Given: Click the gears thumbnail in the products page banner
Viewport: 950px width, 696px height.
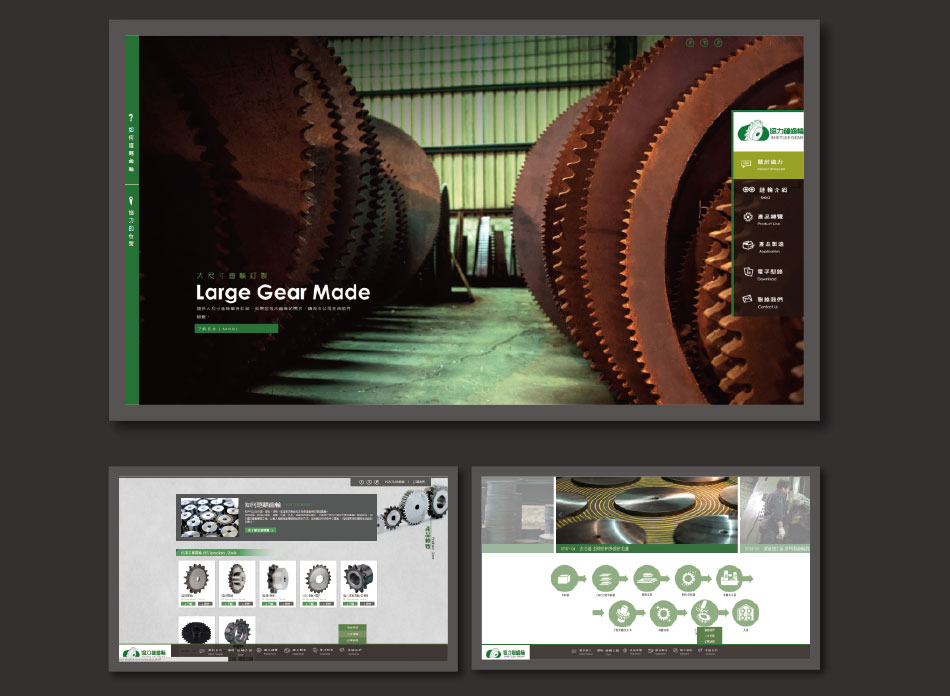Looking at the screenshot, I should 210,517.
